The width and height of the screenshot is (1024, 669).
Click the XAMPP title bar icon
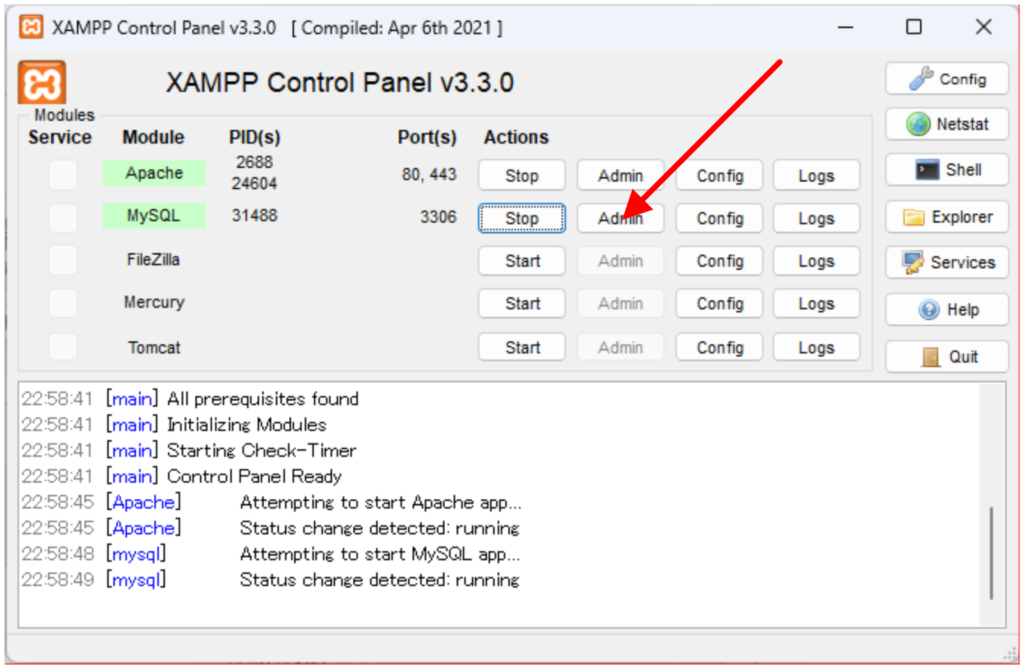pyautogui.click(x=31, y=27)
